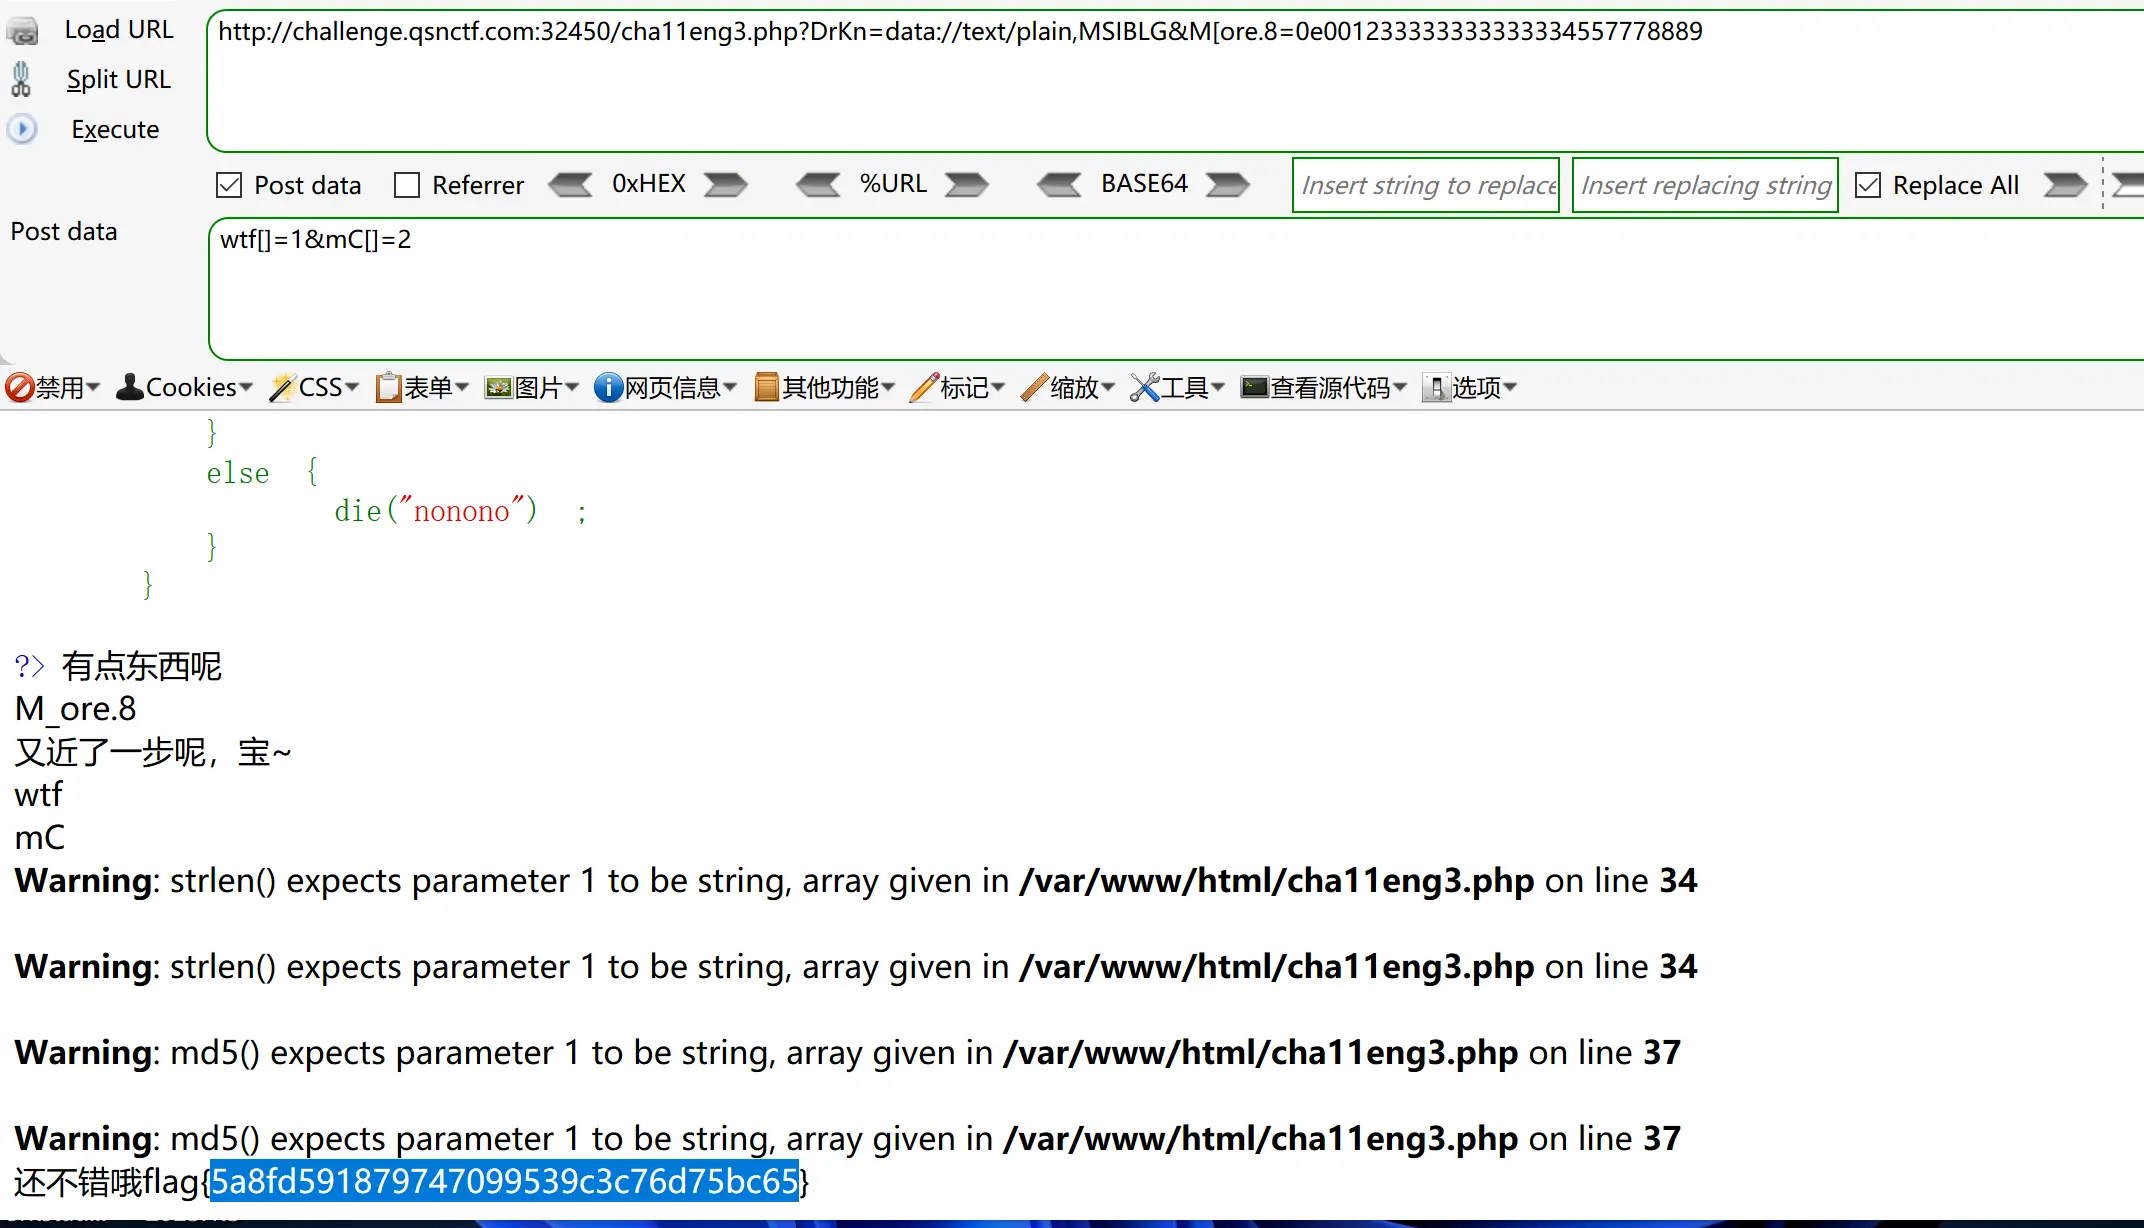Click the right arrow after BASE64
This screenshot has width=2144, height=1228.
[x=1227, y=185]
